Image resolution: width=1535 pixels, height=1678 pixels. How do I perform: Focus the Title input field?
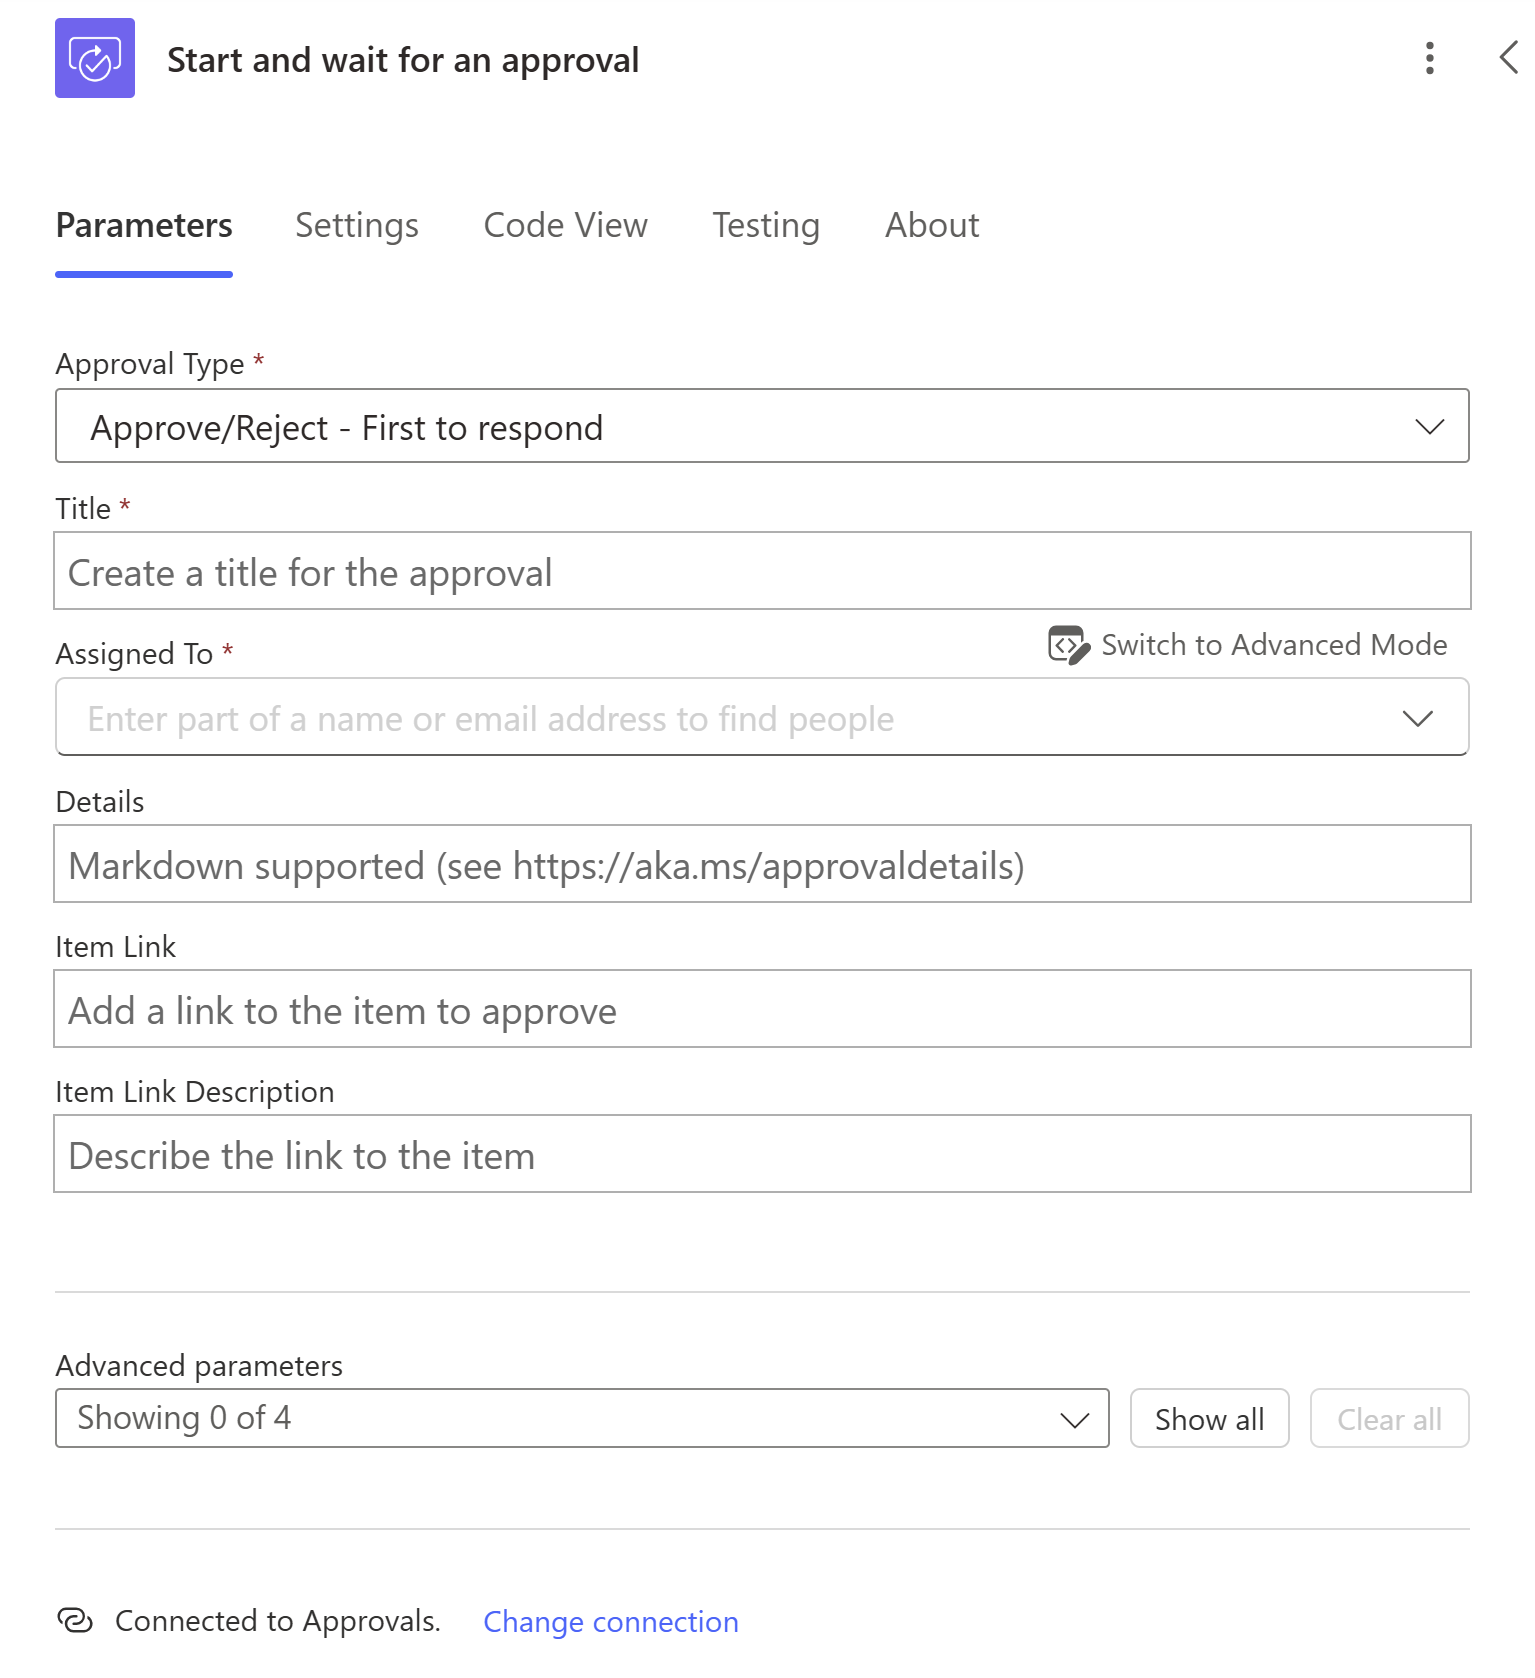point(762,571)
